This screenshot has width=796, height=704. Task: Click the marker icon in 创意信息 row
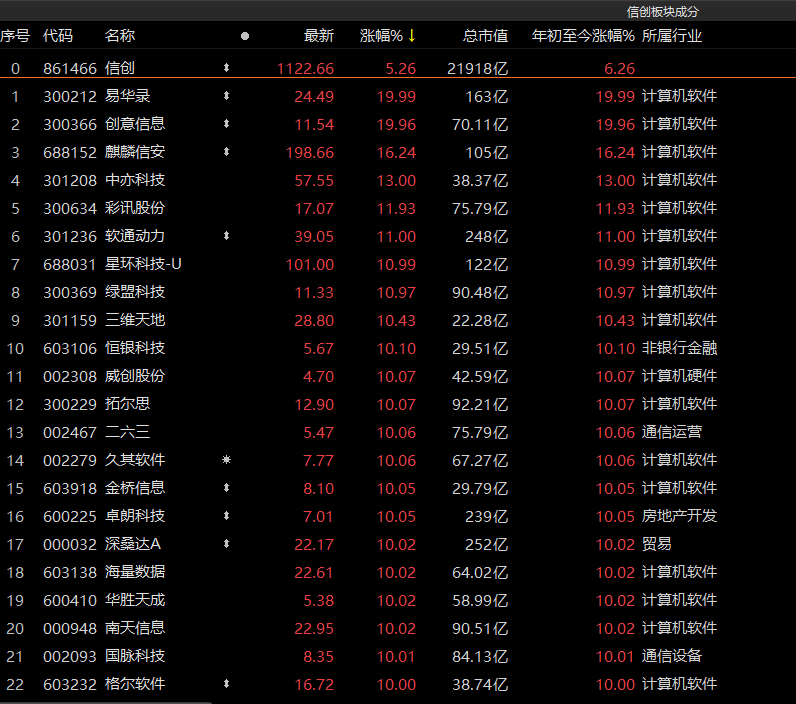point(226,123)
